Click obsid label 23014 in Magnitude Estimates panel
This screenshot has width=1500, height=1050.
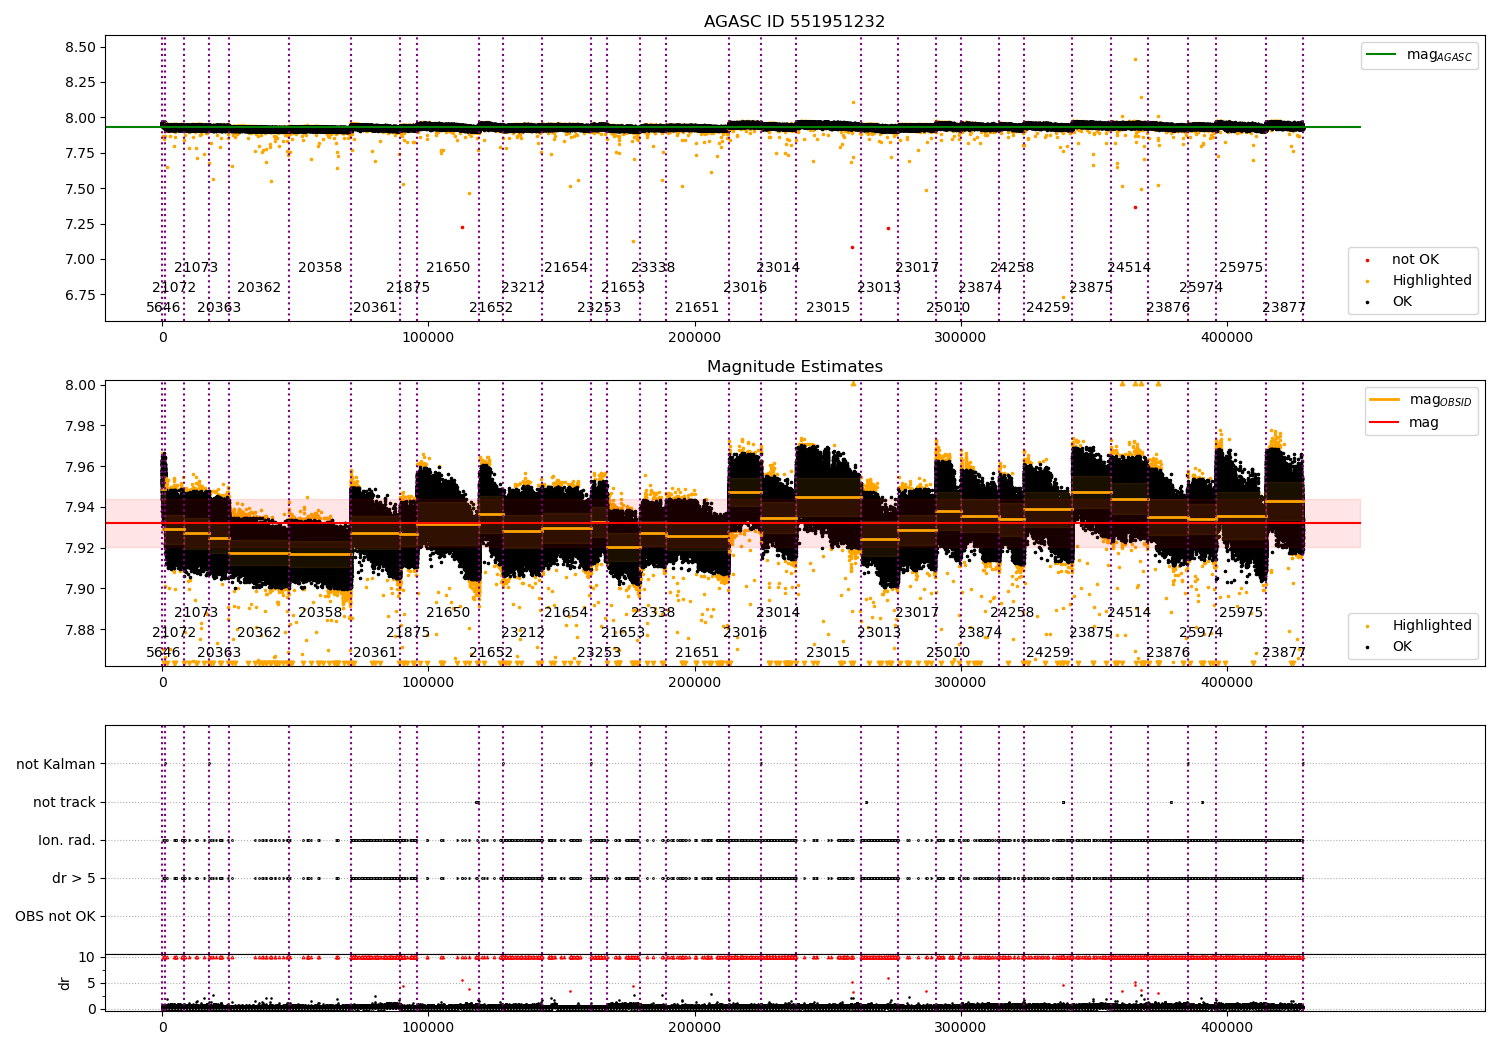pyautogui.click(x=778, y=612)
